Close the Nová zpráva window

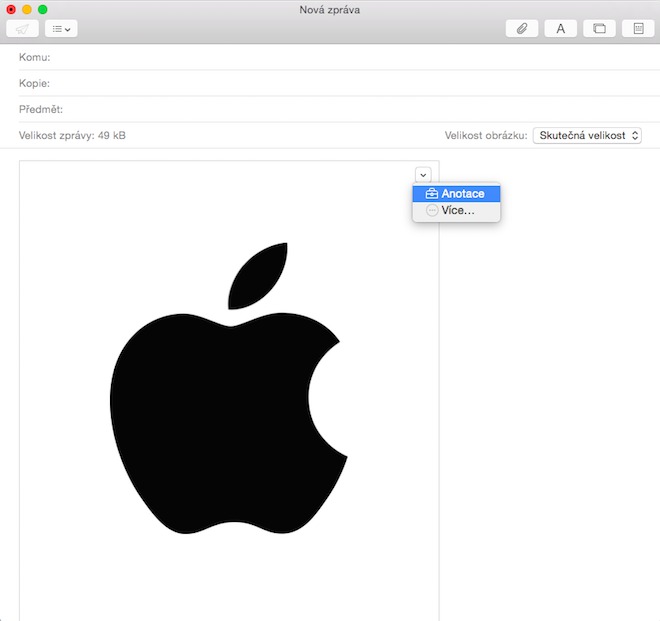(11, 9)
